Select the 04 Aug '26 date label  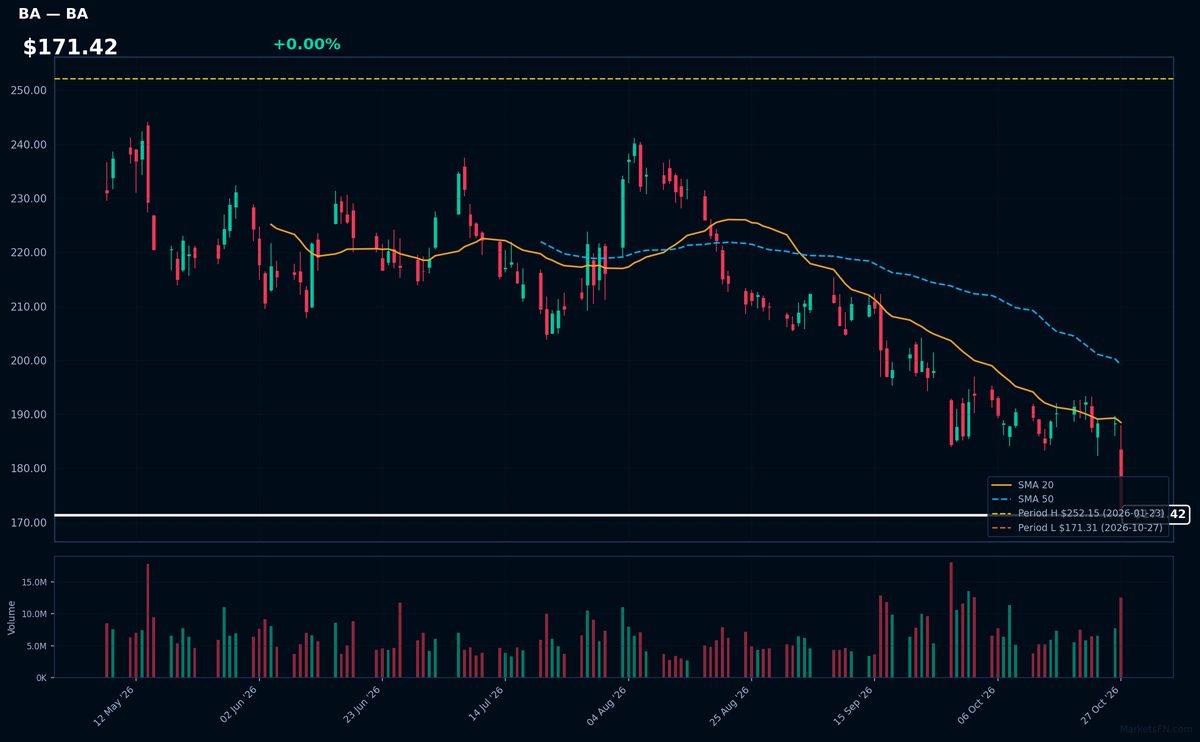(609, 706)
